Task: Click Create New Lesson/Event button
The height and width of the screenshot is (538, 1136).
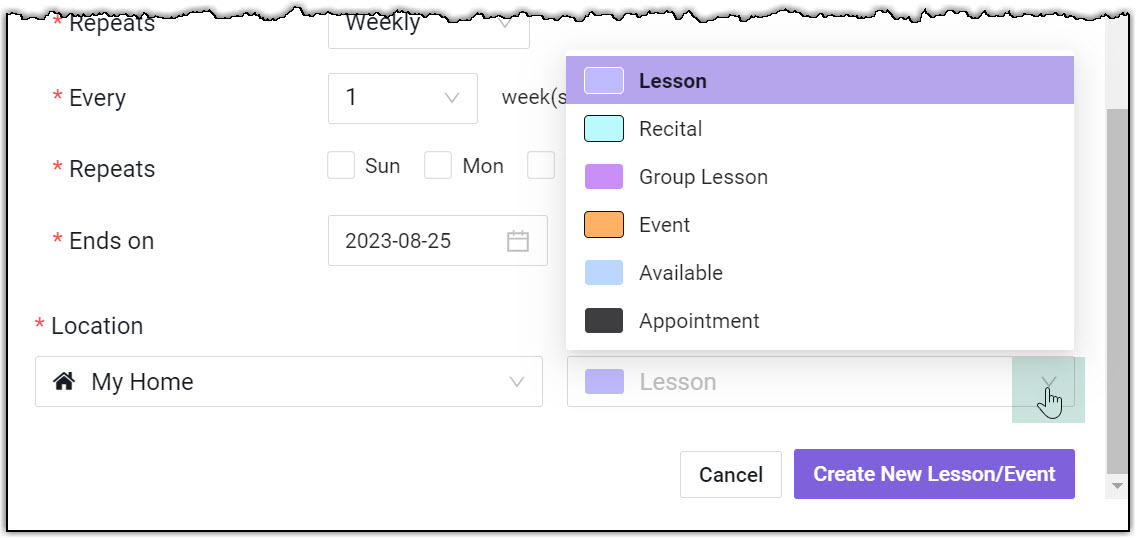Action: (x=934, y=474)
